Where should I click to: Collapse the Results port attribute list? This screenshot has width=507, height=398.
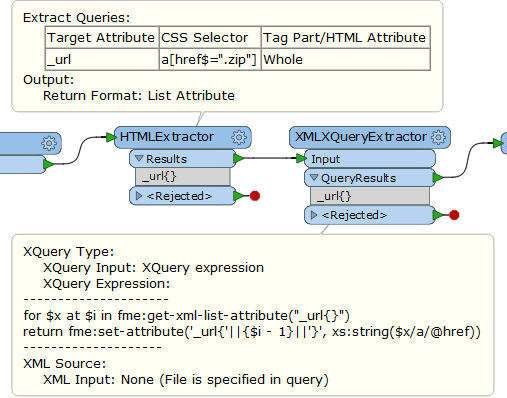pos(139,158)
